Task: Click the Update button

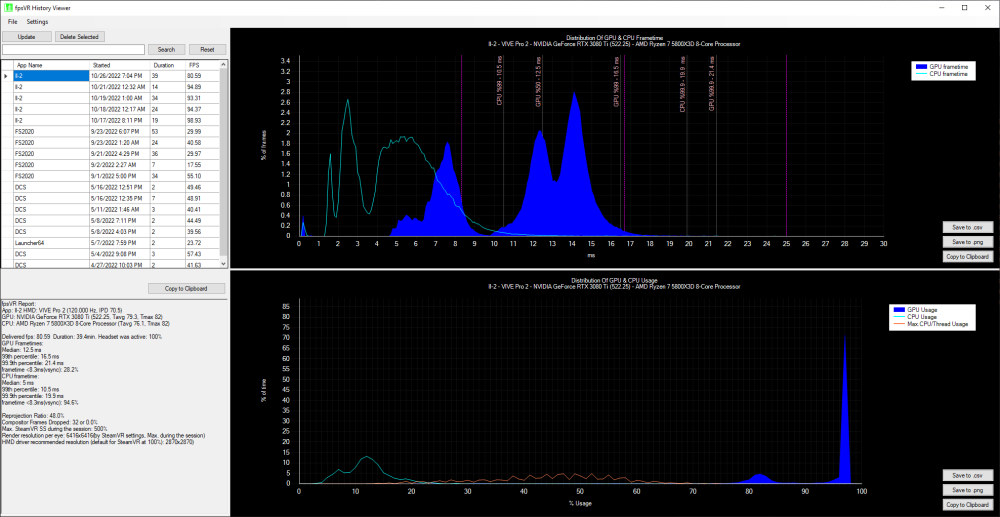Action: (x=27, y=36)
